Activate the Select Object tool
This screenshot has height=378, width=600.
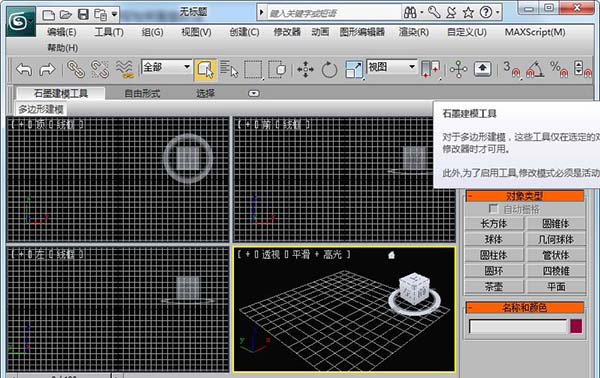(205, 70)
